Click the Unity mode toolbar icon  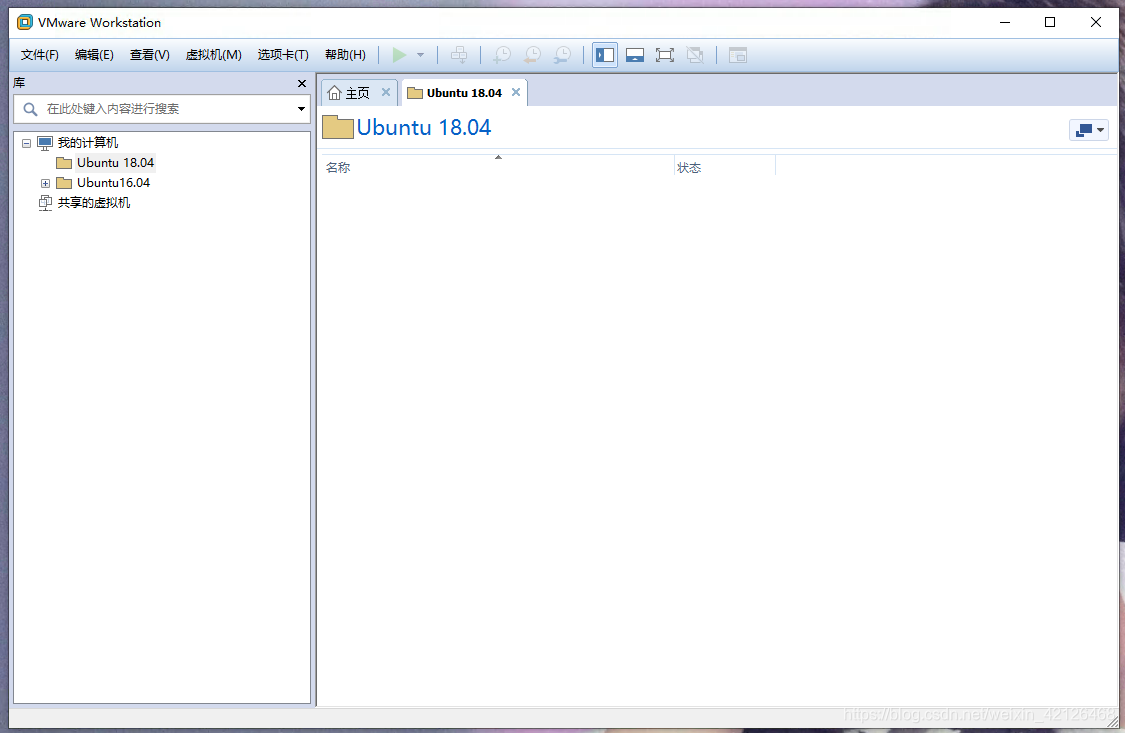pos(695,55)
